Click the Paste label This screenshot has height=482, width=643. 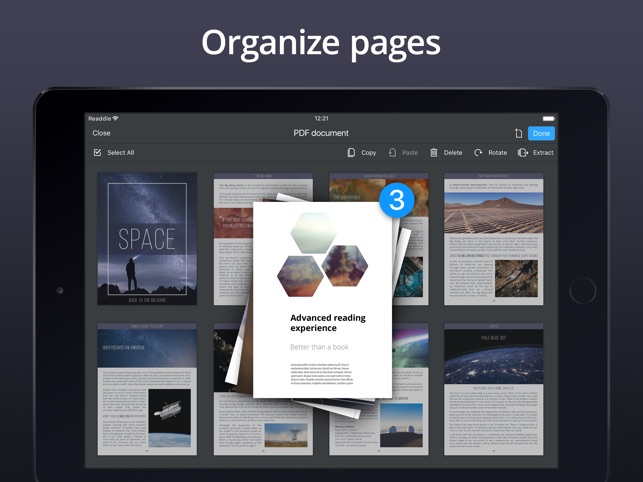tap(410, 153)
